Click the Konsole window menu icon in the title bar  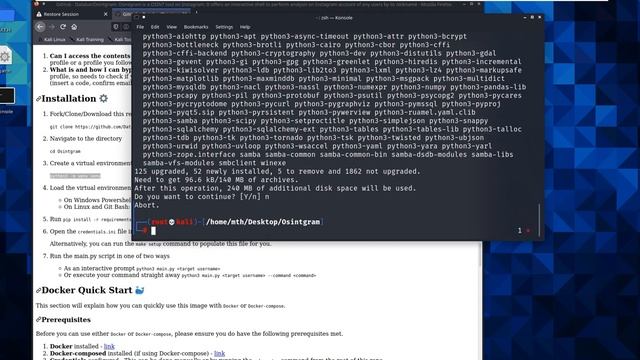pos(137,18)
